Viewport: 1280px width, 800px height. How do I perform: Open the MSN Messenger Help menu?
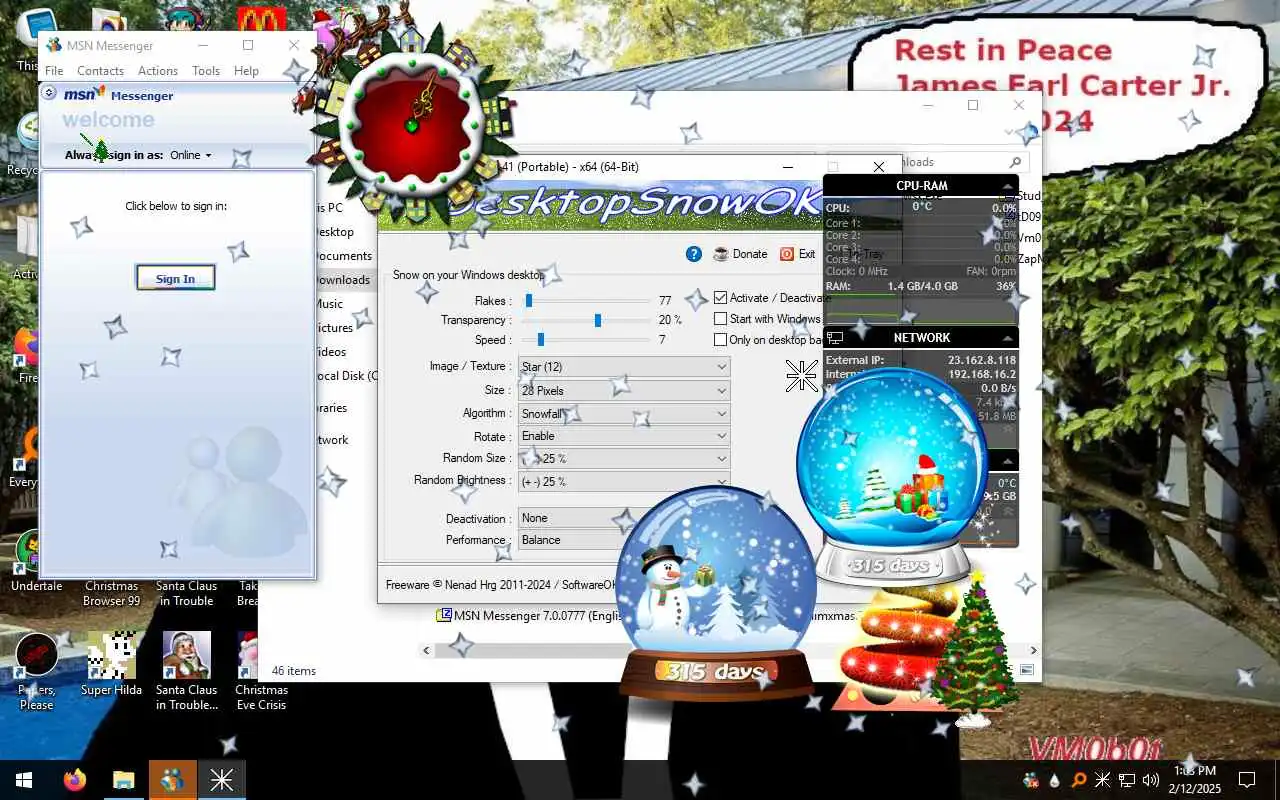point(246,71)
